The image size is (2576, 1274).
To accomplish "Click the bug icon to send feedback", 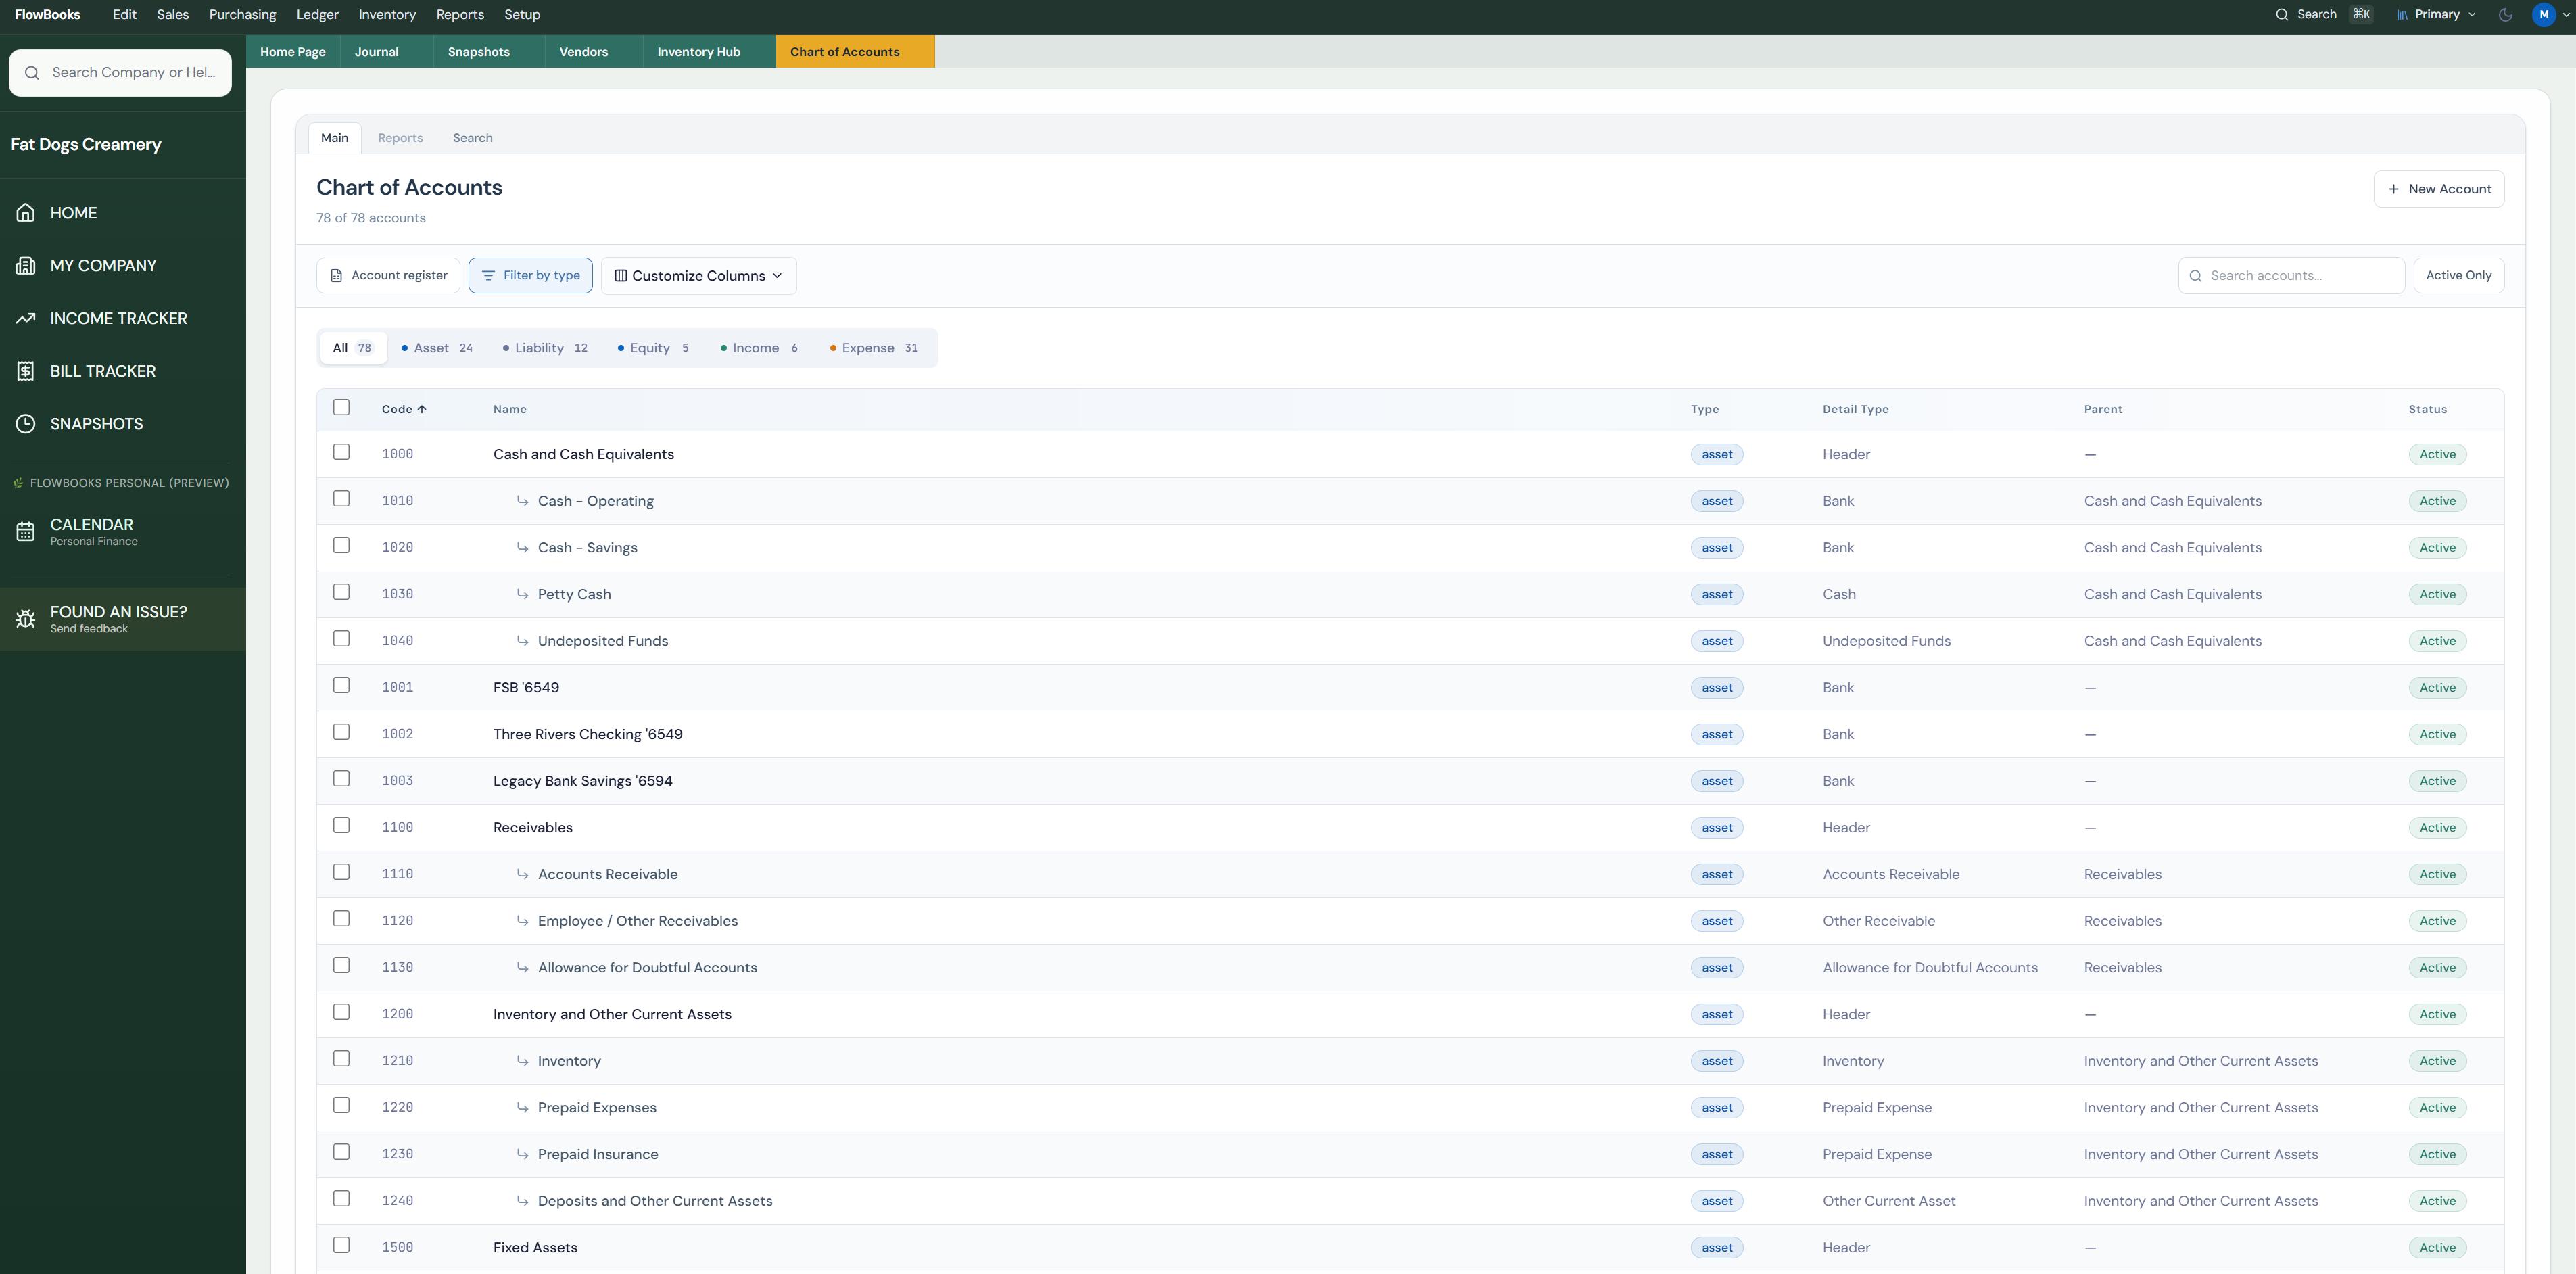I will click(x=25, y=619).
